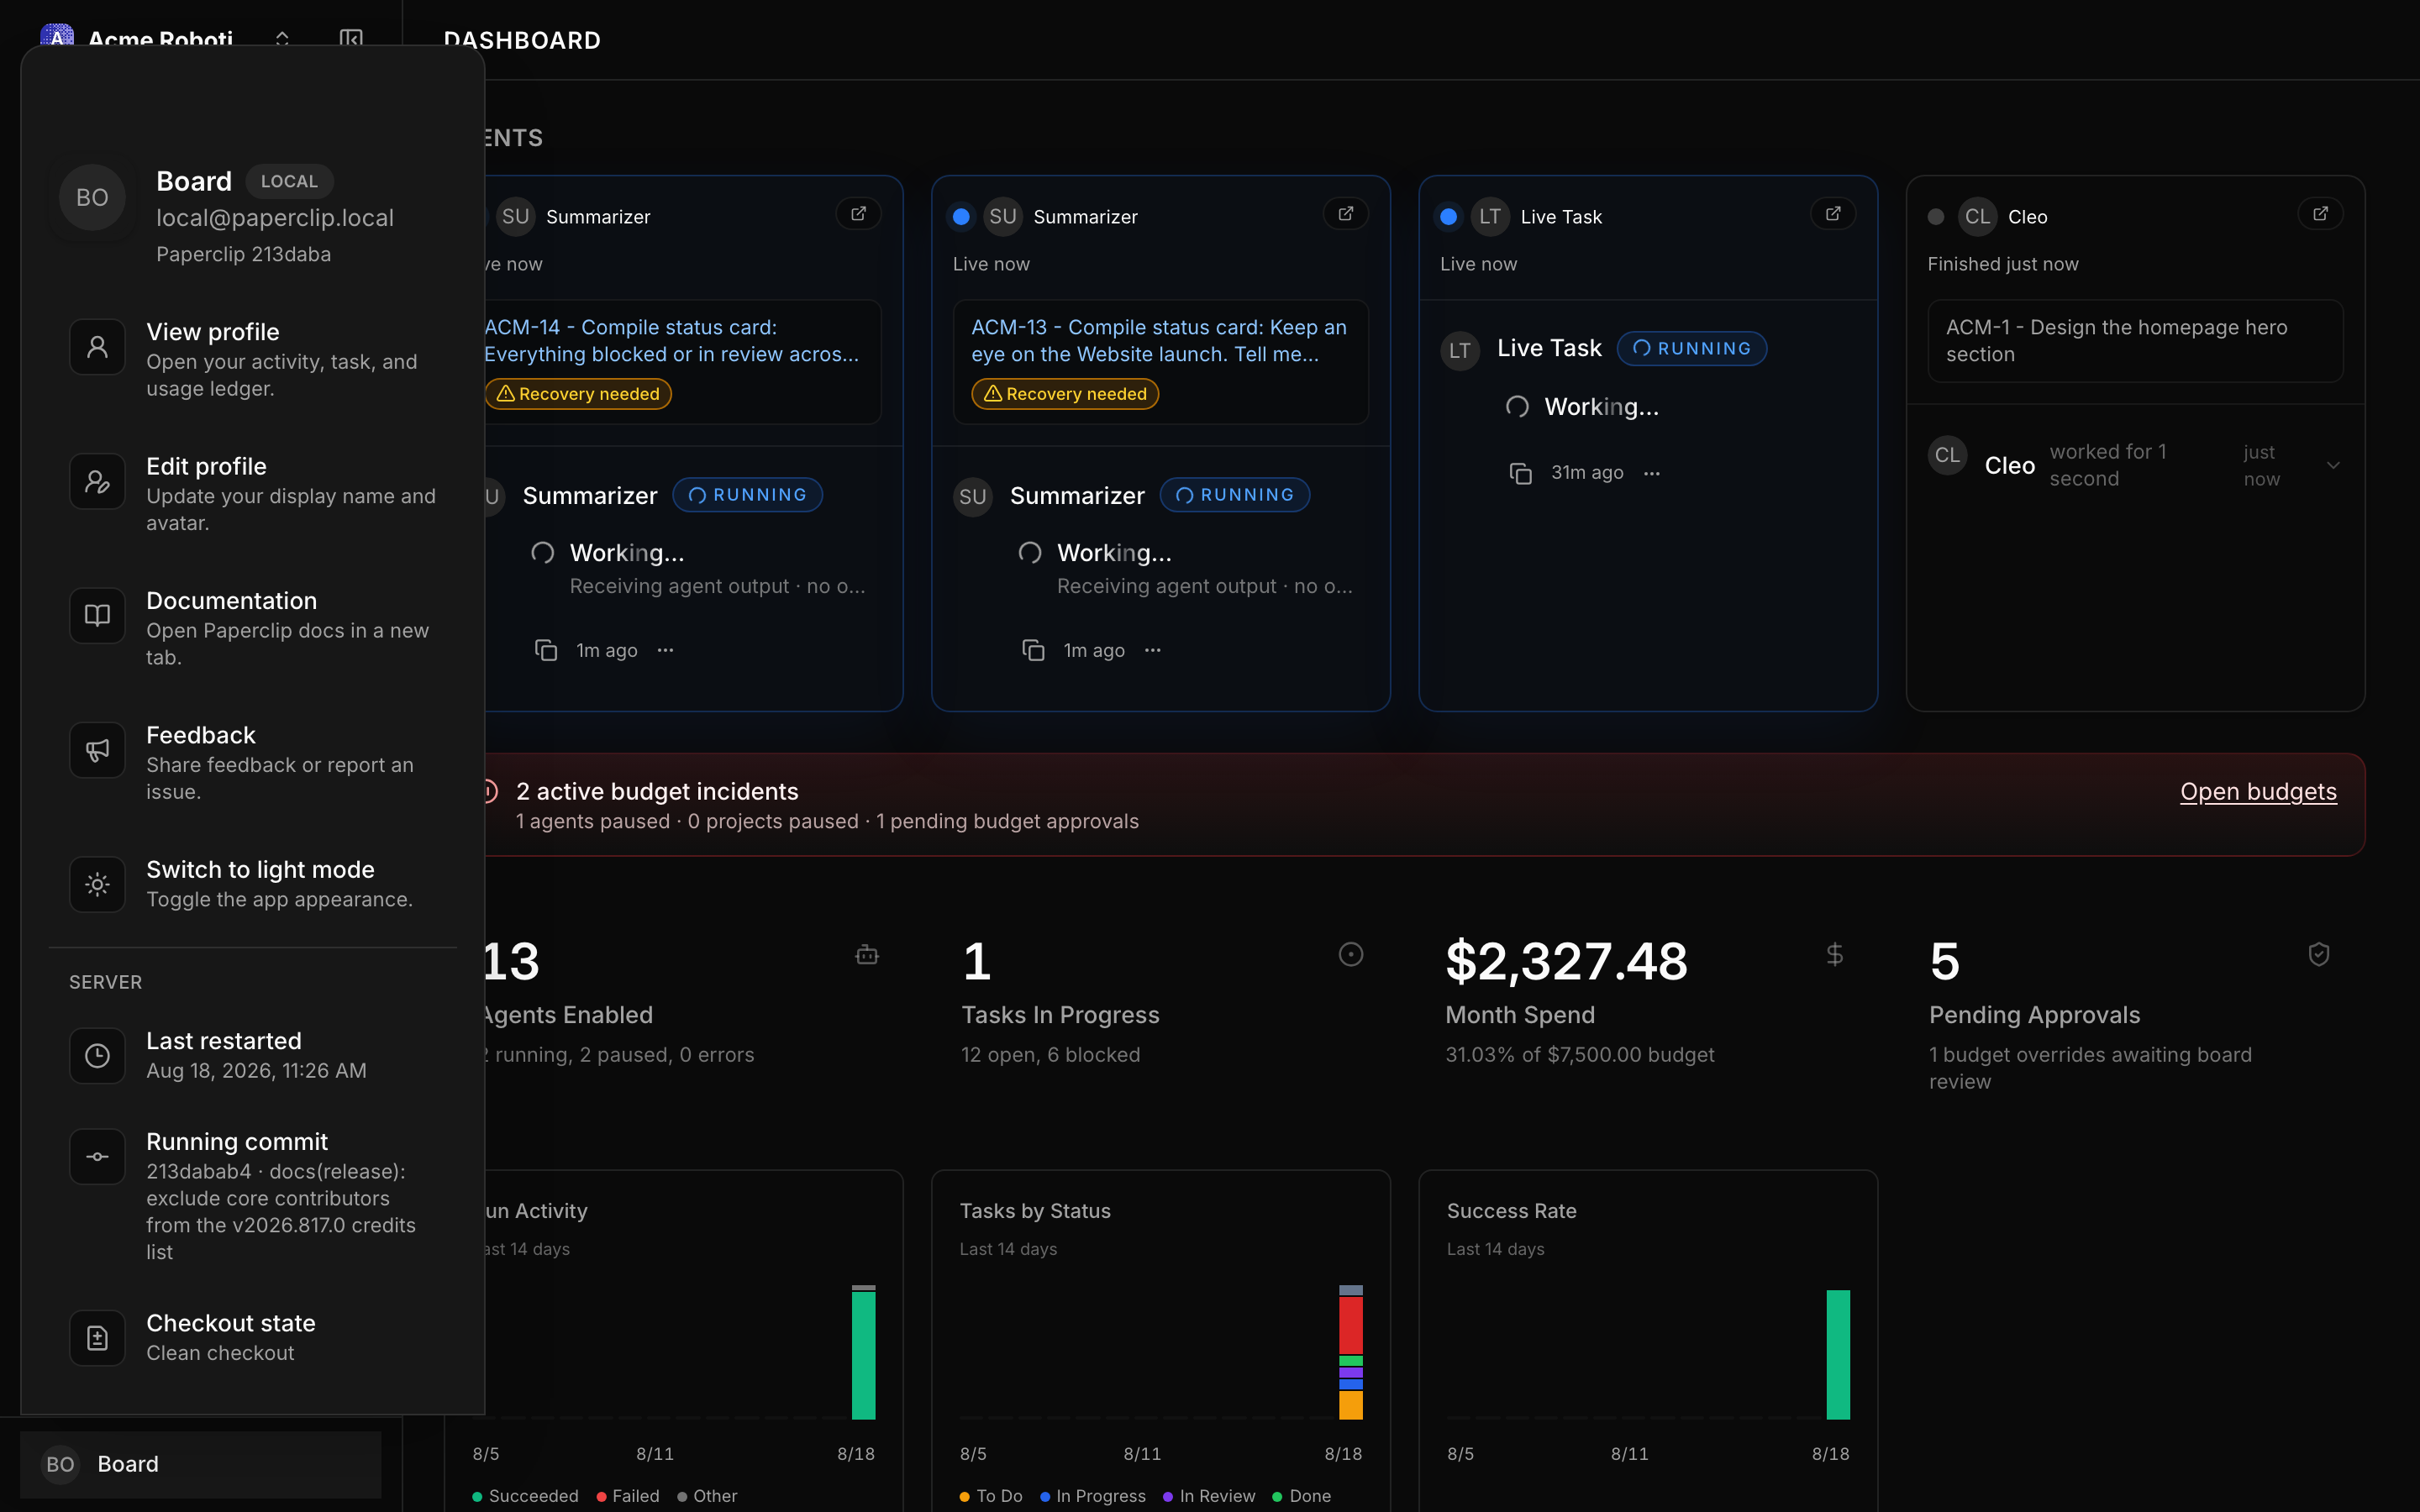Screen dimensions: 2420x1512
Task: Click the CL avatar beside 'worked for 1 second'
Action: click(1947, 456)
